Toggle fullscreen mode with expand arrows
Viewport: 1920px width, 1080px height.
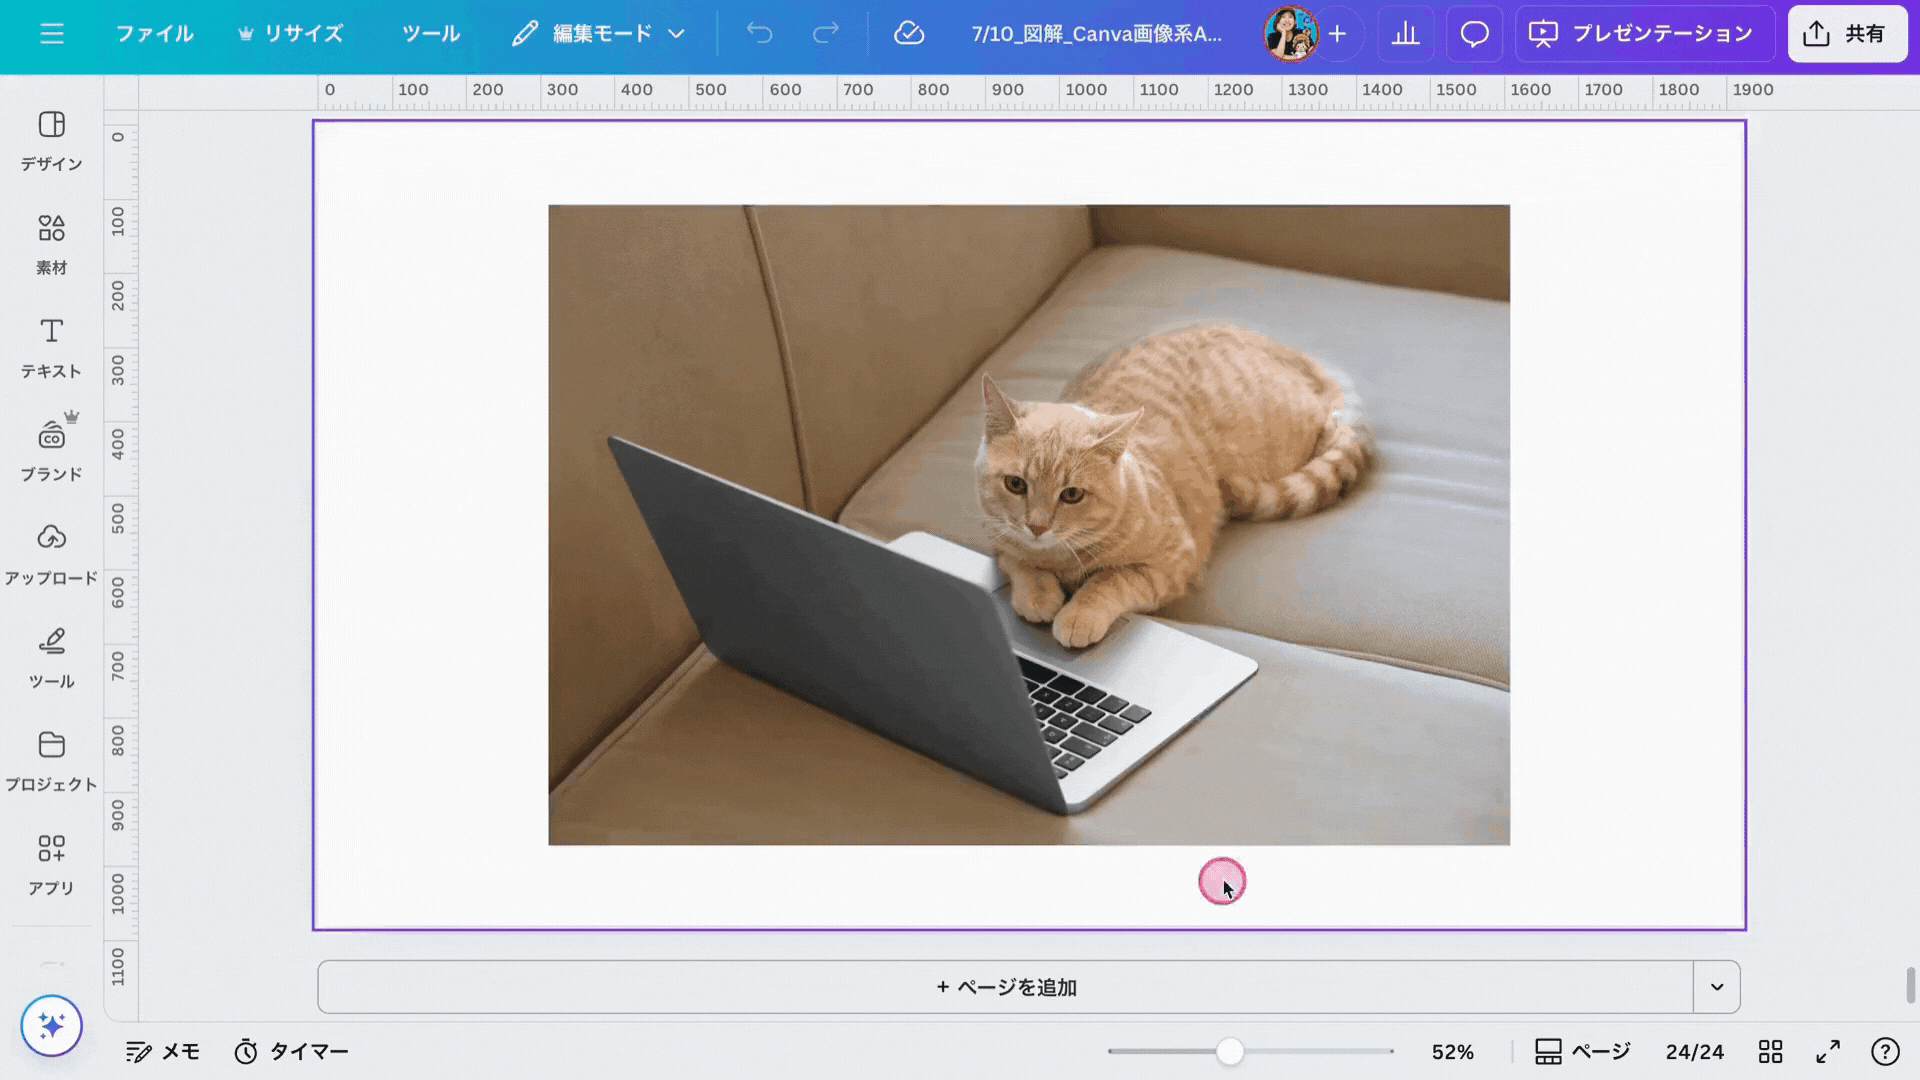pos(1828,1051)
